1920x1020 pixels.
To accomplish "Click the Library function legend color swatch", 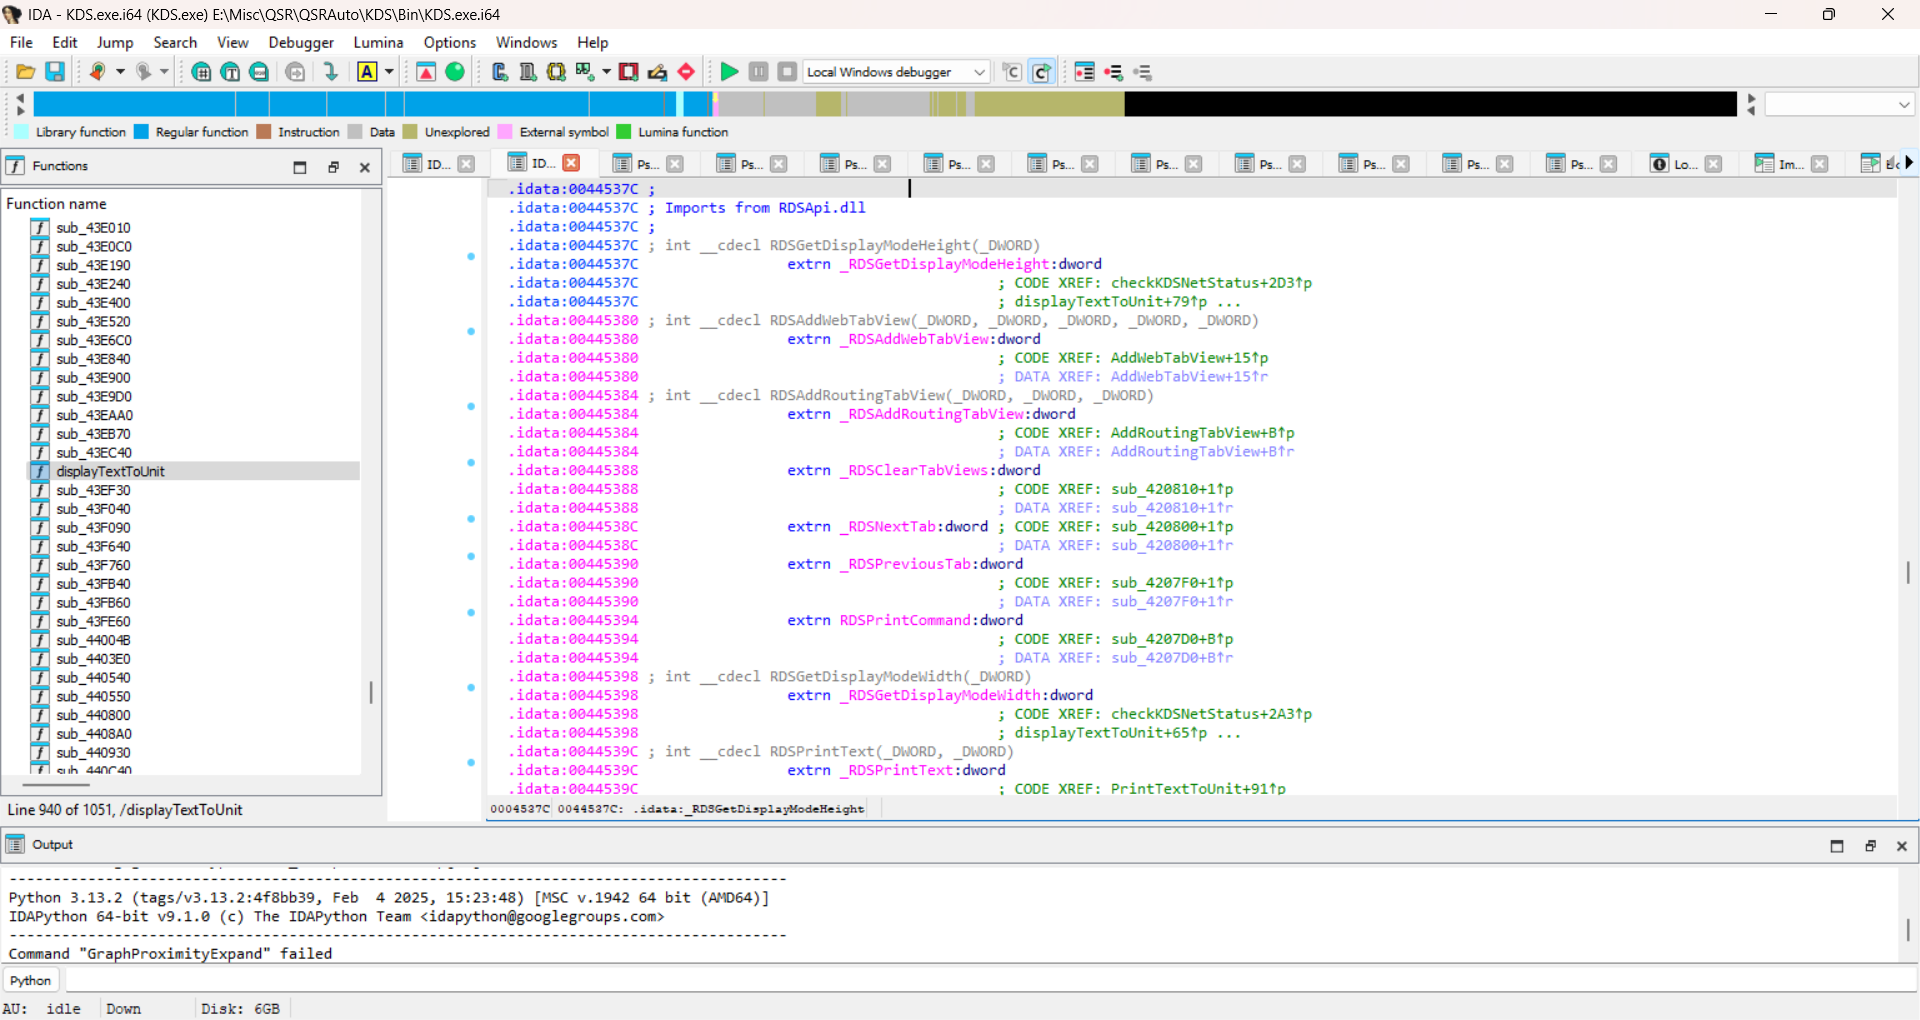I will click(x=21, y=132).
